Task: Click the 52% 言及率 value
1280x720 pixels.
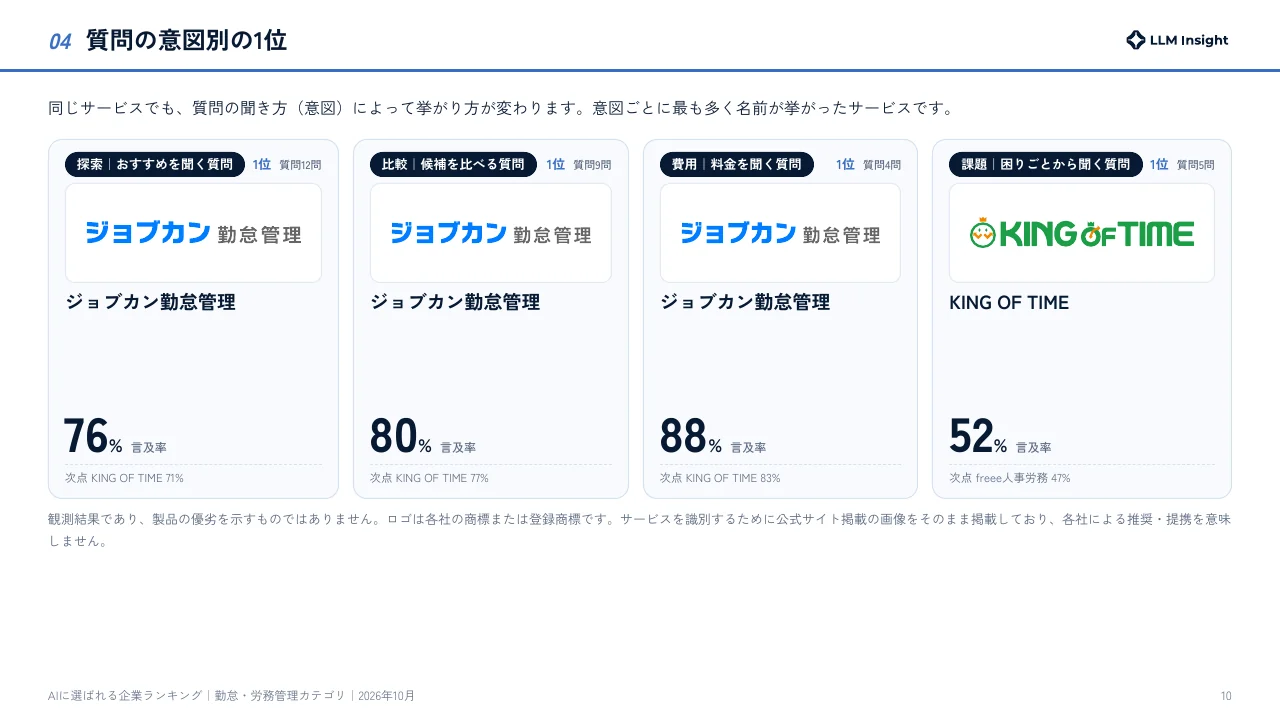Action: click(x=1000, y=436)
